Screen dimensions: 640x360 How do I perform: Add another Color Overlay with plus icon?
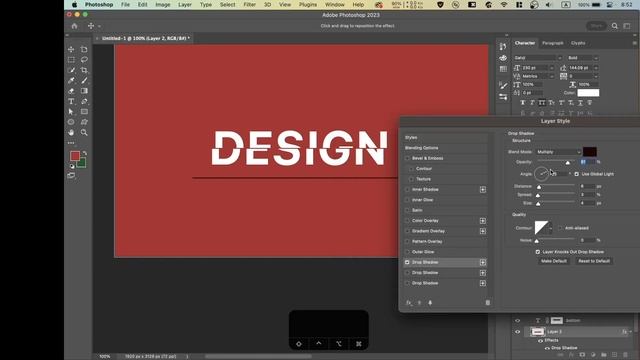[x=483, y=220]
